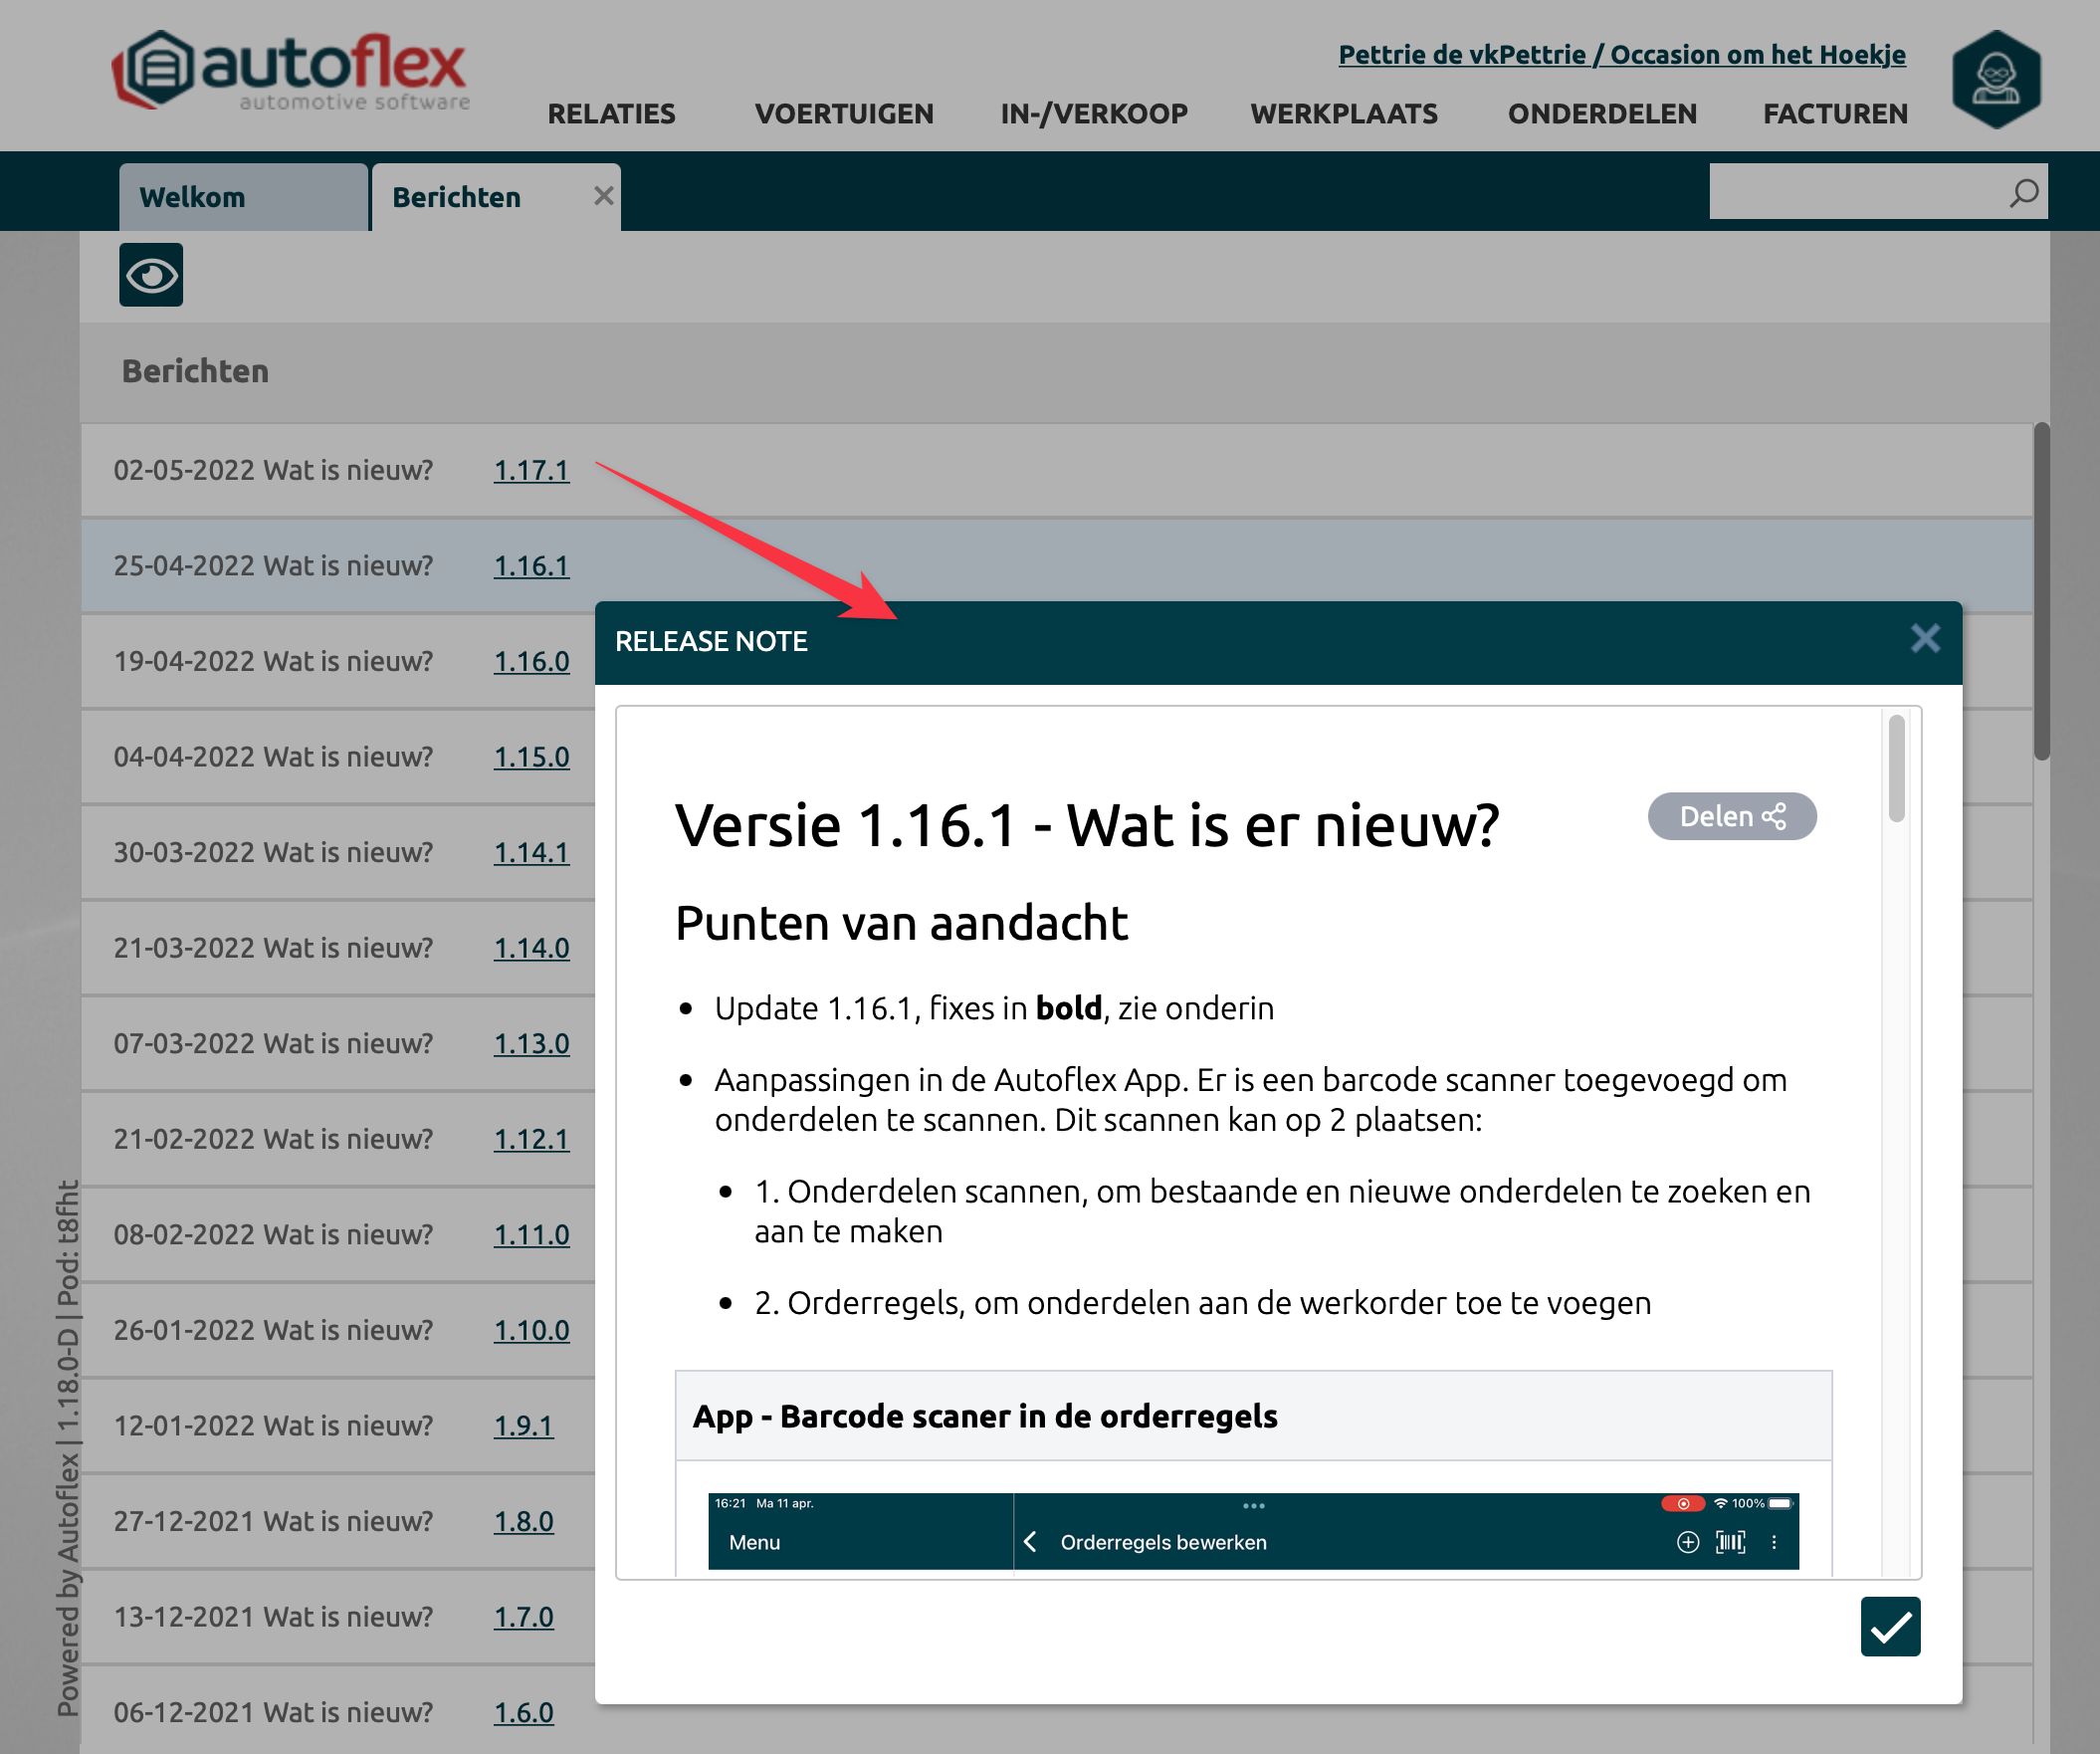
Task: Click the Delen share button
Action: point(1731,817)
